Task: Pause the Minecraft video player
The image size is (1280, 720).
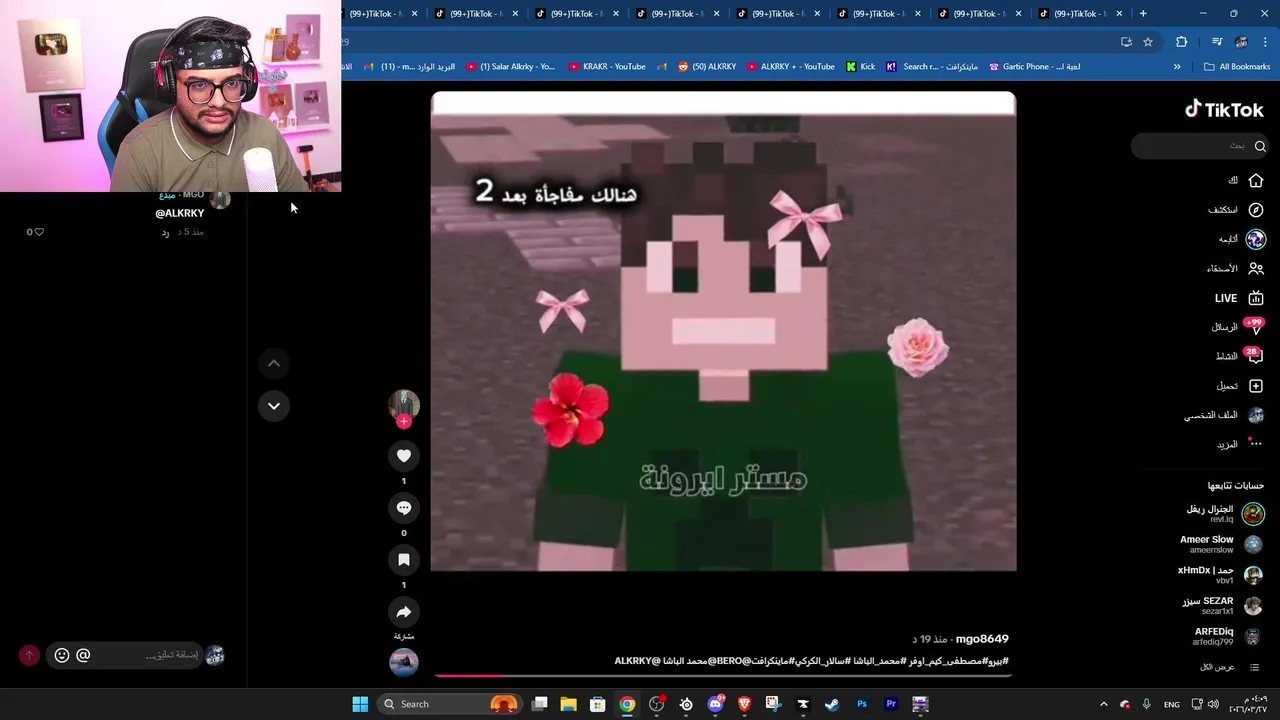Action: point(723,332)
